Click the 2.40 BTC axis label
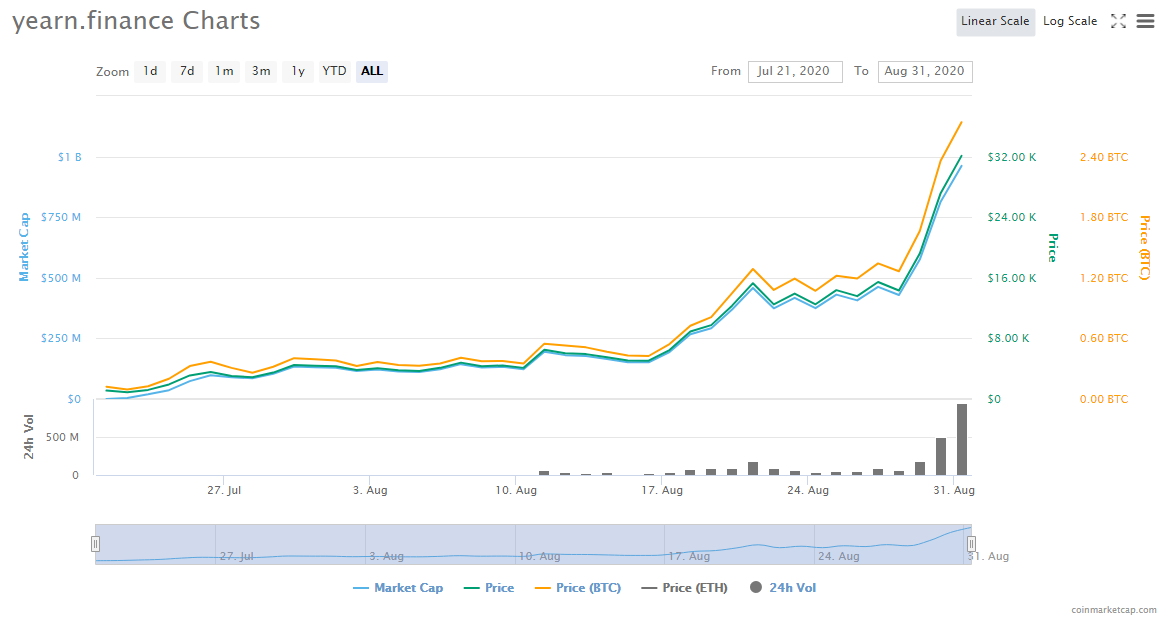Image resolution: width=1174 pixels, height=631 pixels. [x=1104, y=157]
